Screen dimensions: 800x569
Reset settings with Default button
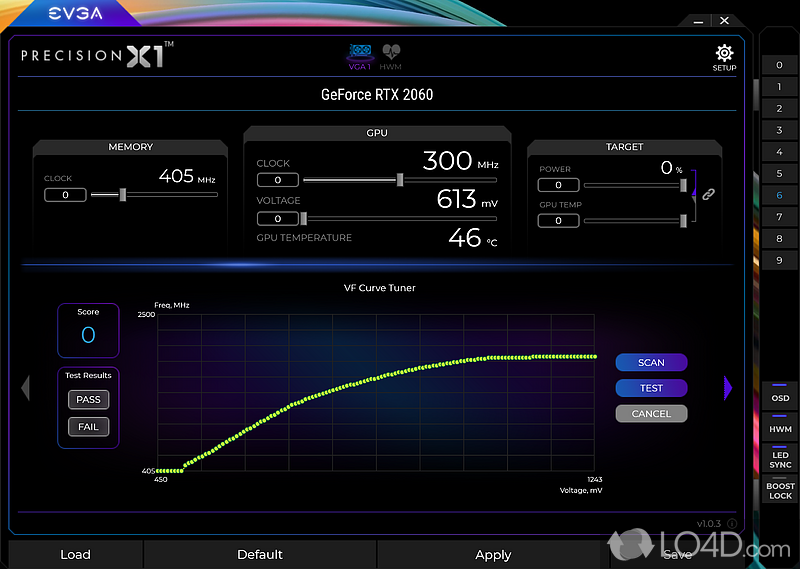(260, 555)
